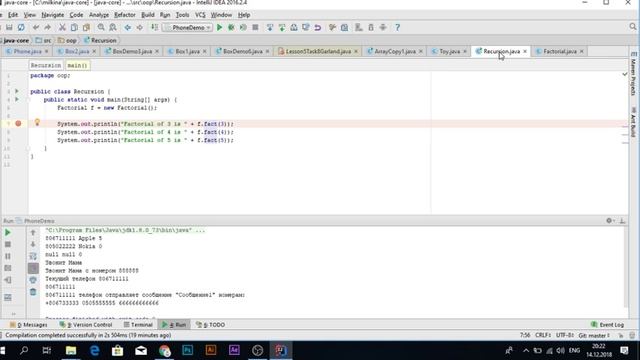640x360 pixels.
Task: Run with Coverage toolbar icon
Action: [x=243, y=27]
